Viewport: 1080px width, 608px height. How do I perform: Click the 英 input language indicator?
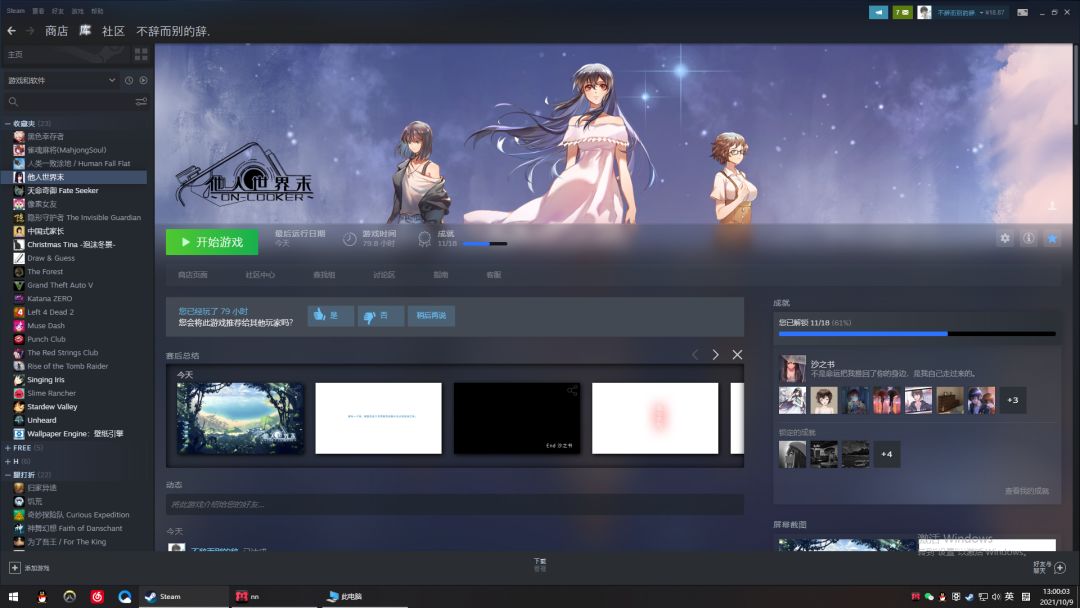pos(1009,597)
